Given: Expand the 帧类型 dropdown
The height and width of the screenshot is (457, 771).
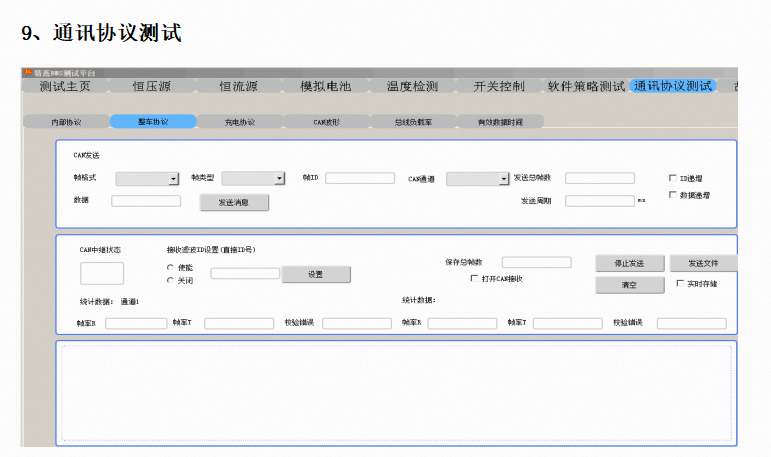Looking at the screenshot, I should coord(279,179).
